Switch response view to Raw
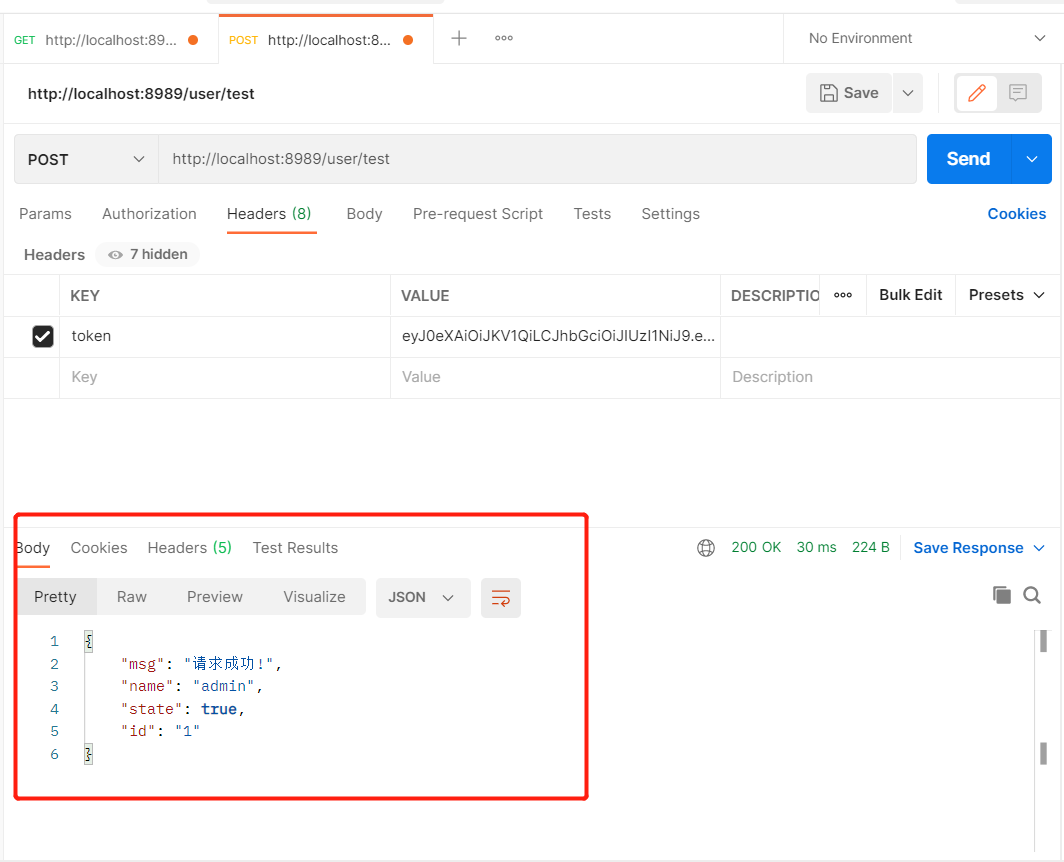The height and width of the screenshot is (862, 1064). point(132,597)
